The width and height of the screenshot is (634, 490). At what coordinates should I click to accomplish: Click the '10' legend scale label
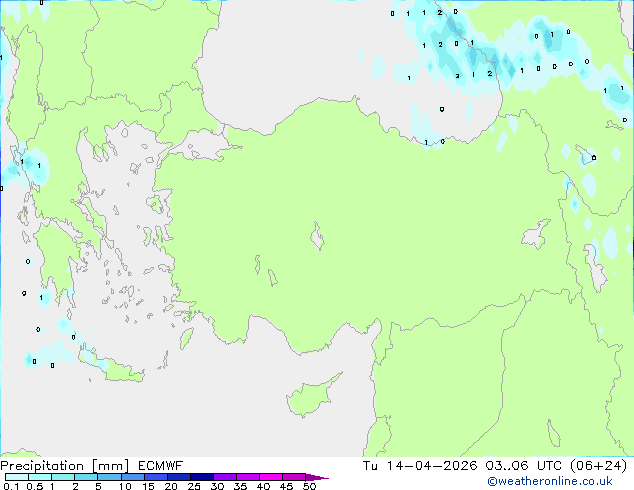(125, 486)
